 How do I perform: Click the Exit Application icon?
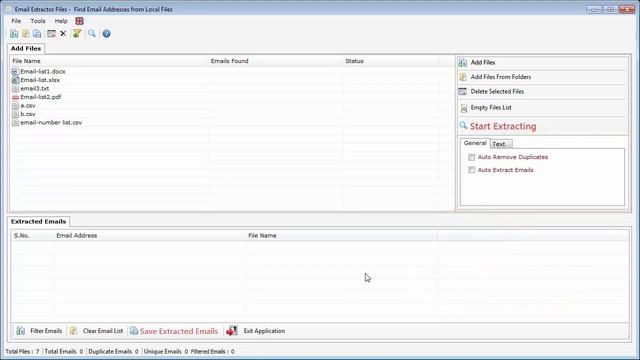[232, 331]
